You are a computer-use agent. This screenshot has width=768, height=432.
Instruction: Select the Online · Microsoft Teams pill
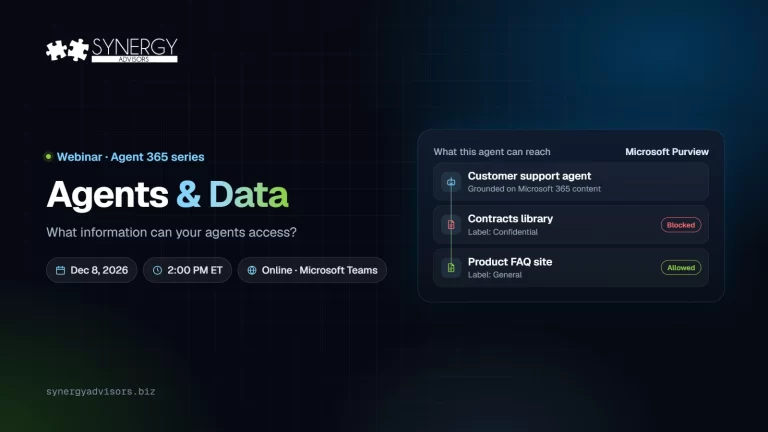tap(312, 270)
